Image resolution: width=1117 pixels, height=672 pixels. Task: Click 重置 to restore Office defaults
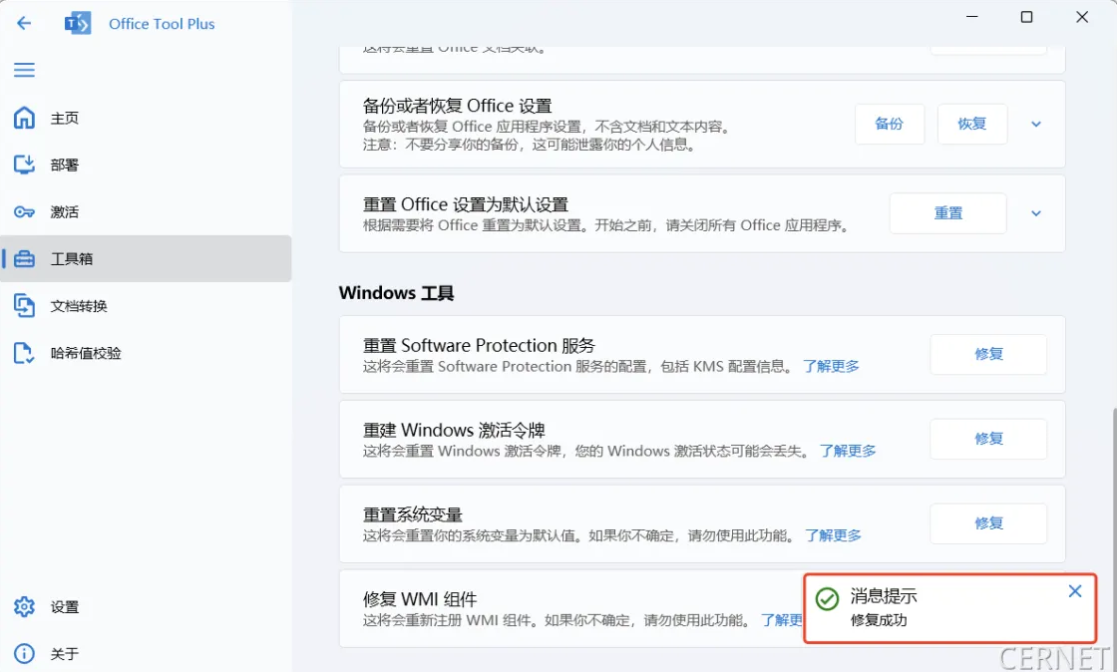pyautogui.click(x=947, y=213)
